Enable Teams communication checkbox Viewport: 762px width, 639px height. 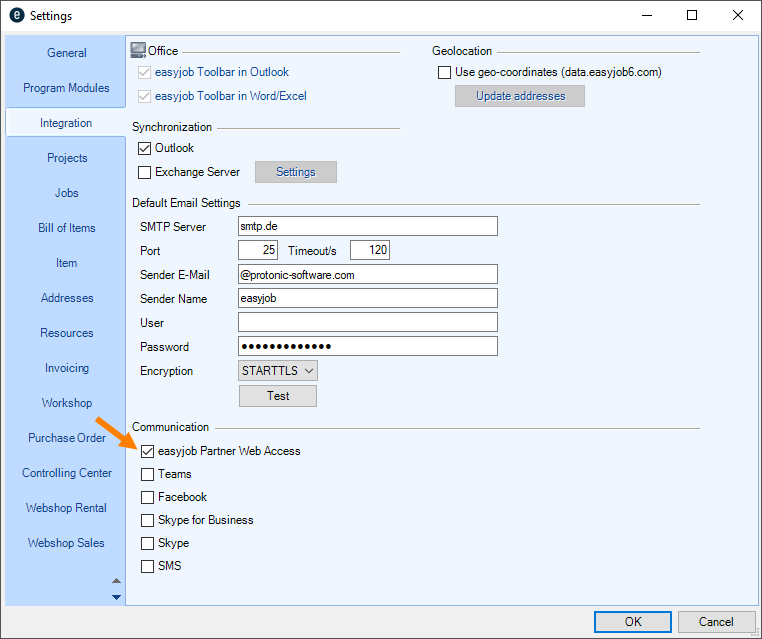click(x=148, y=474)
